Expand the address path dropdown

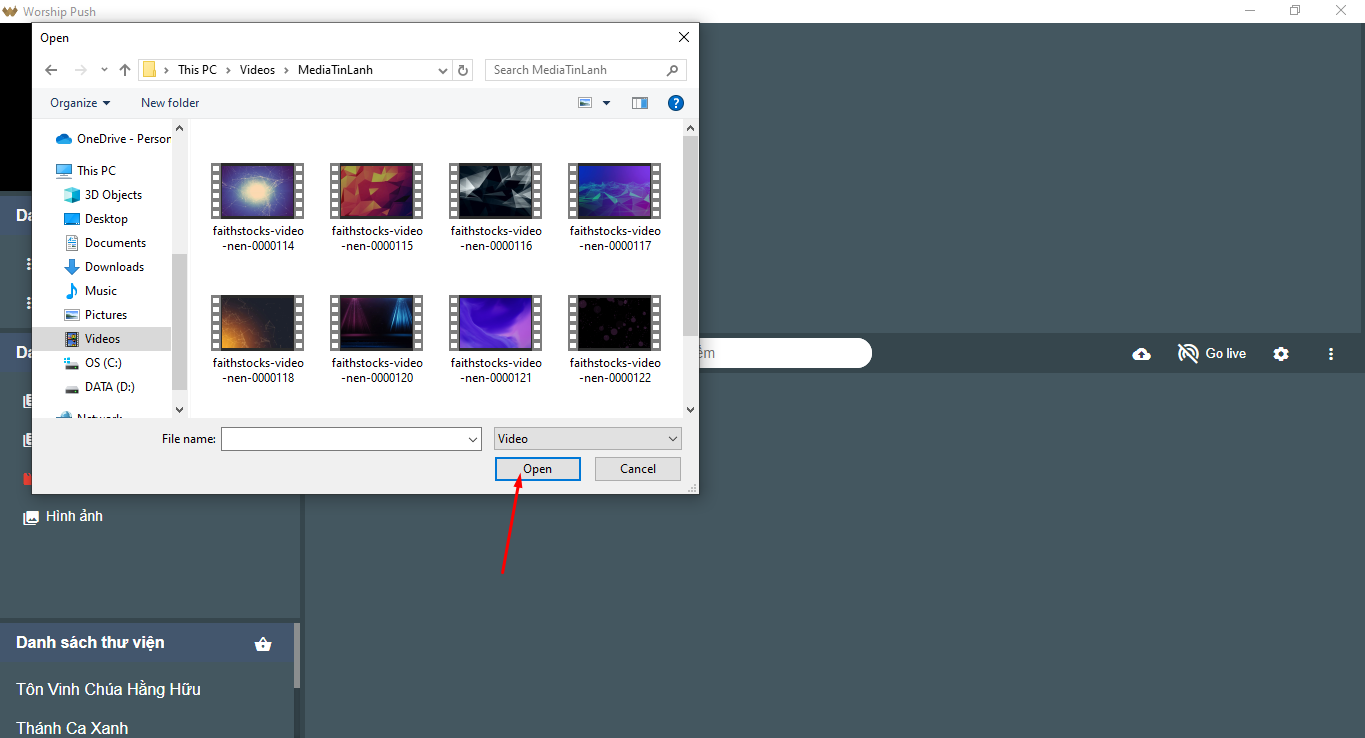point(444,70)
